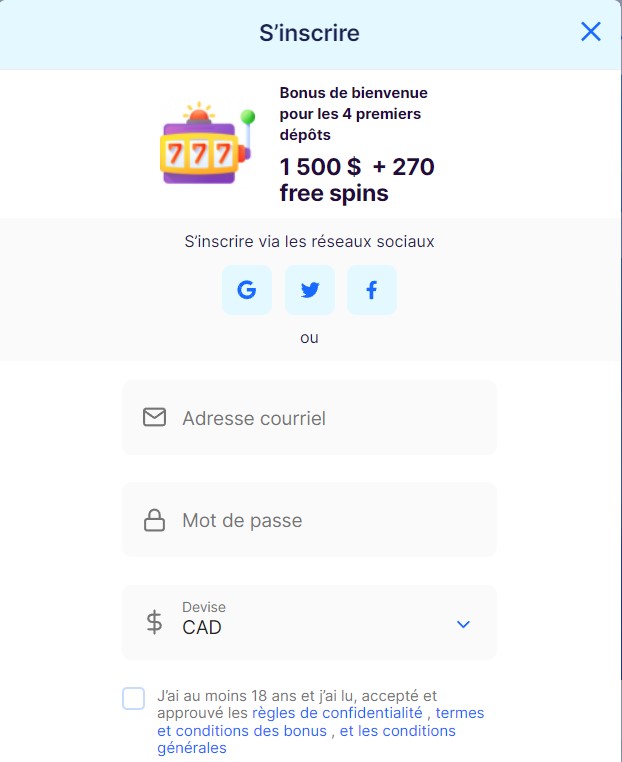Click the dollar sign currency icon

(154, 622)
